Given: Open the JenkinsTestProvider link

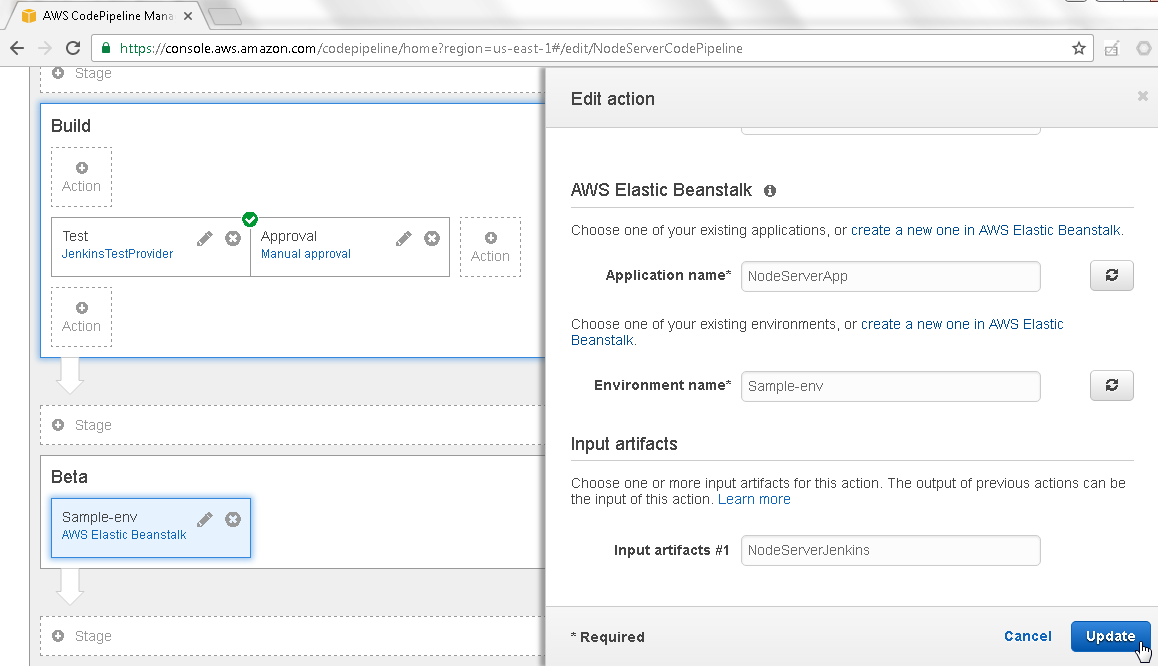Looking at the screenshot, I should [x=117, y=254].
